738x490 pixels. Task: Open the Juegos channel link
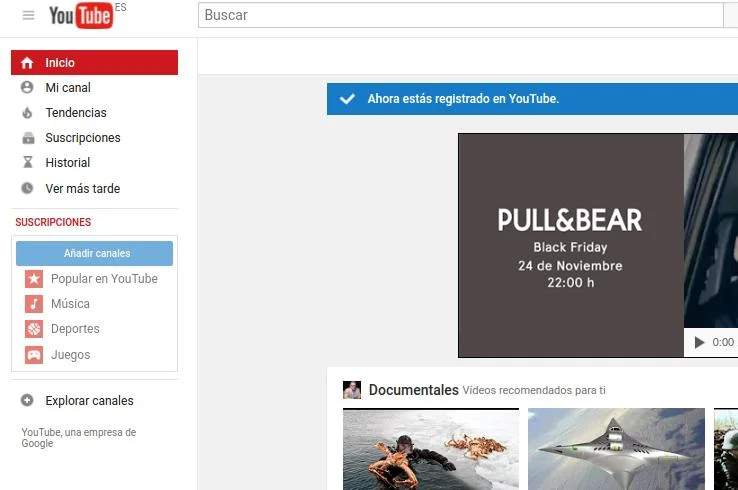pos(70,354)
